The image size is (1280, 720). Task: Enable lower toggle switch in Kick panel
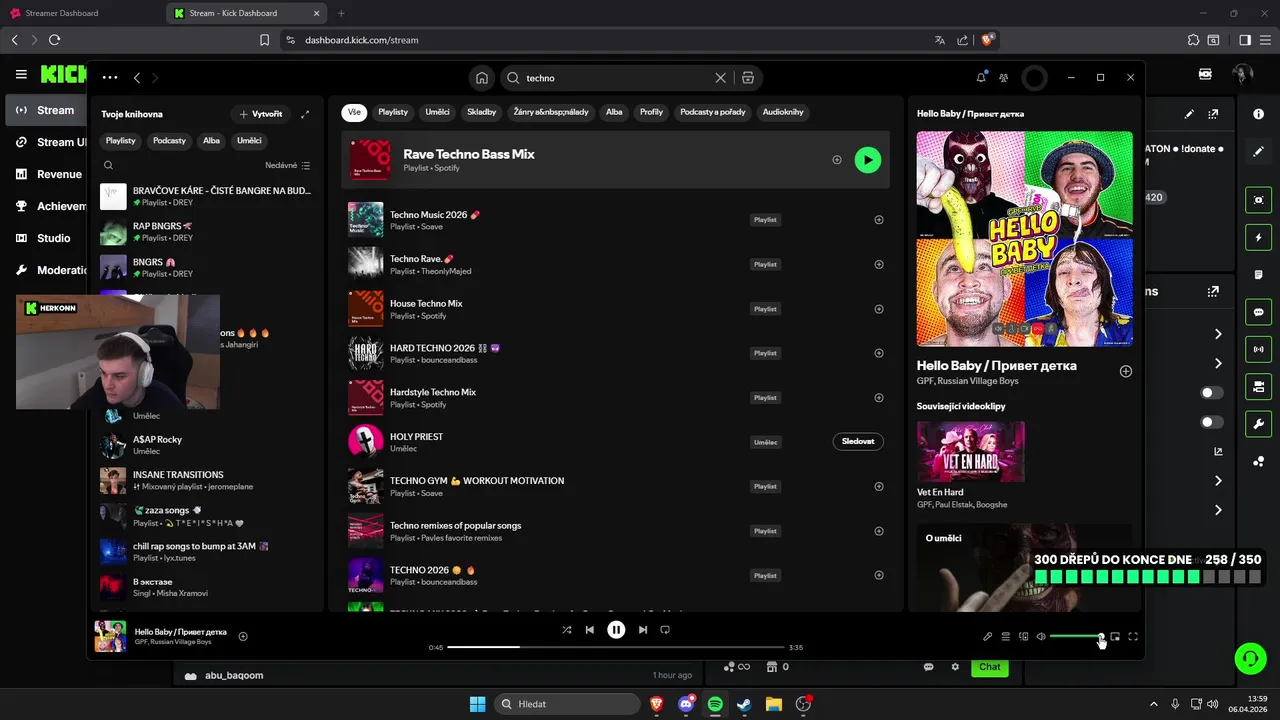(1212, 422)
